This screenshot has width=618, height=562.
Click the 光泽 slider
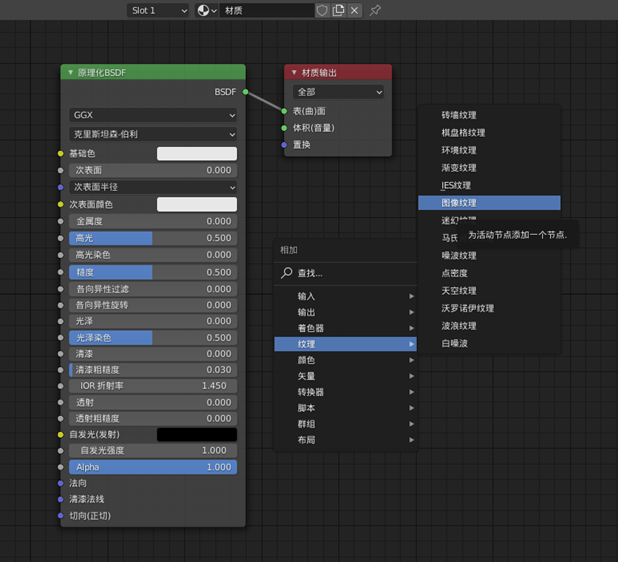pyautogui.click(x=153, y=321)
